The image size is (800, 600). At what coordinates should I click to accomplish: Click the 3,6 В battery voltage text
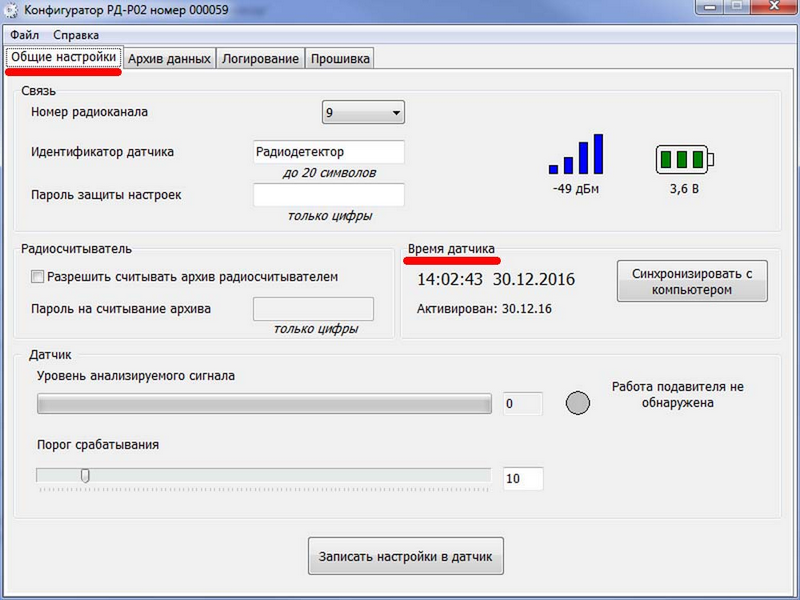tap(684, 189)
